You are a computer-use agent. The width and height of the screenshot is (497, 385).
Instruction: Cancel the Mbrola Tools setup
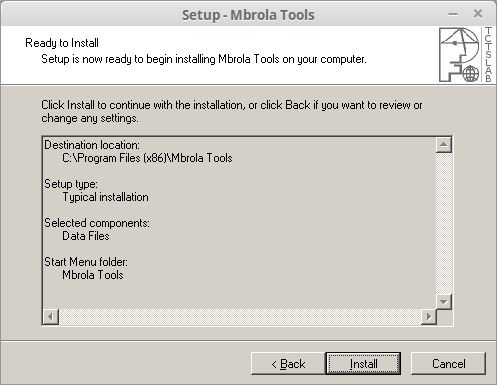448,363
